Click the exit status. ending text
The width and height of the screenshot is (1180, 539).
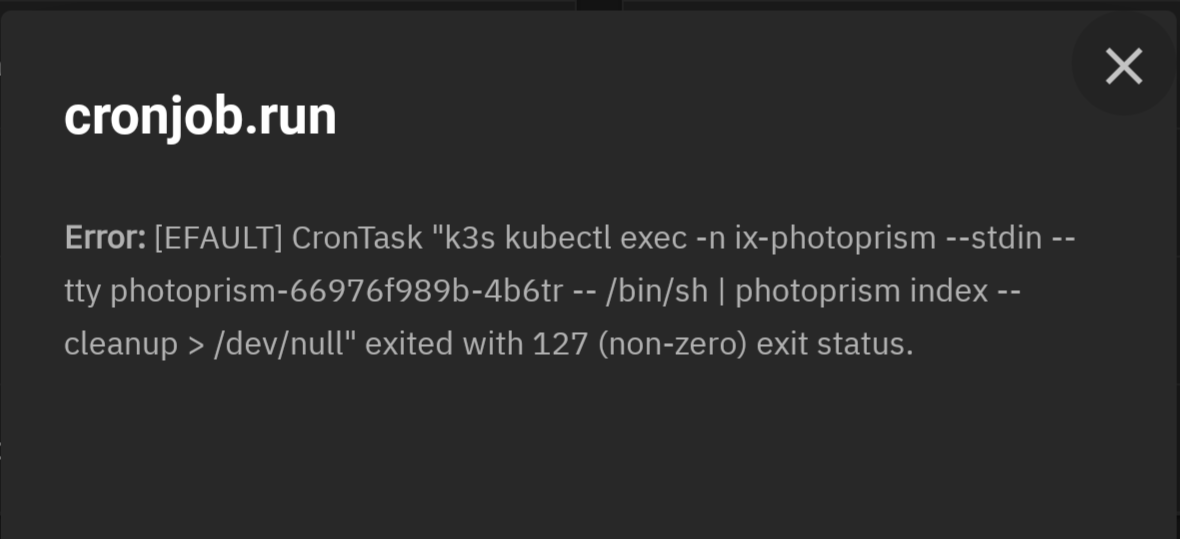[835, 344]
